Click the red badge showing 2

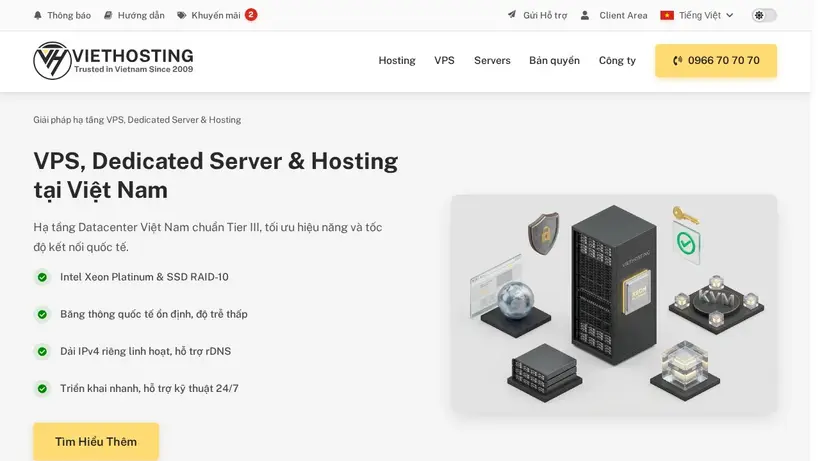point(251,15)
